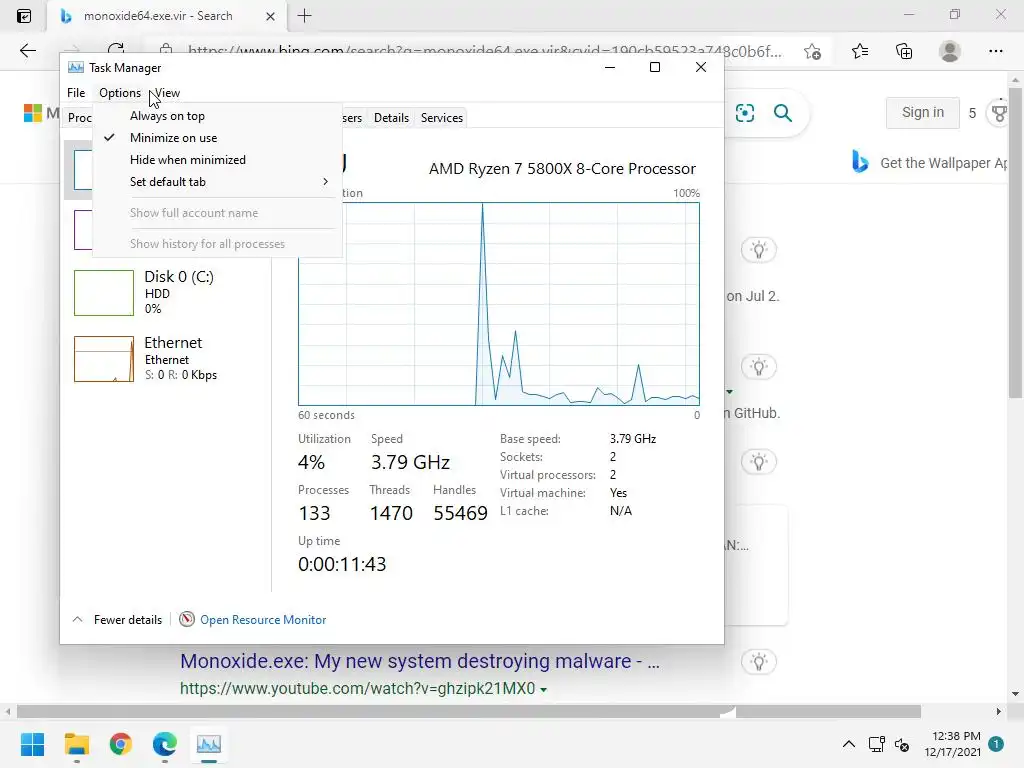Refresh the Bing page in Edge
The height and width of the screenshot is (768, 1024).
116,50
